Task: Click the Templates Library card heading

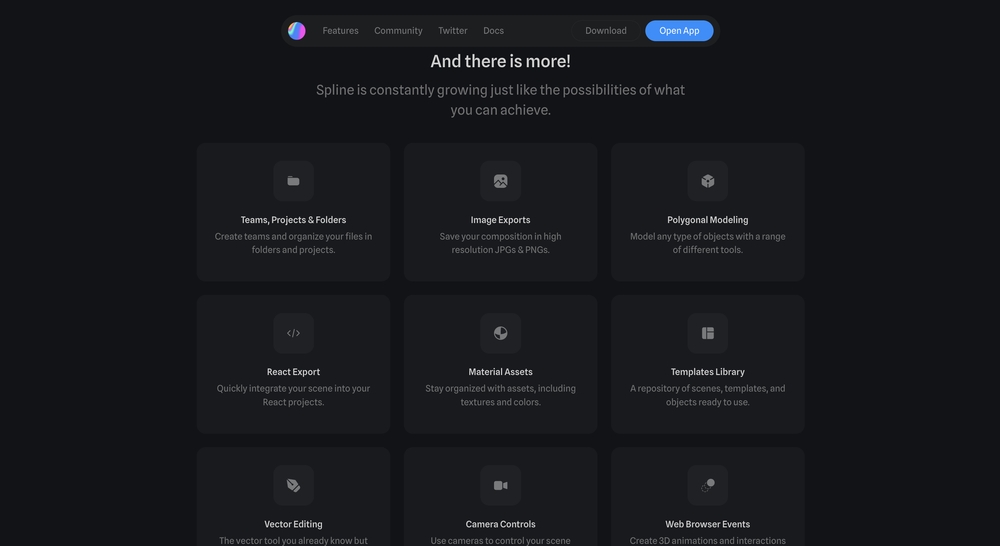Action: click(x=708, y=372)
